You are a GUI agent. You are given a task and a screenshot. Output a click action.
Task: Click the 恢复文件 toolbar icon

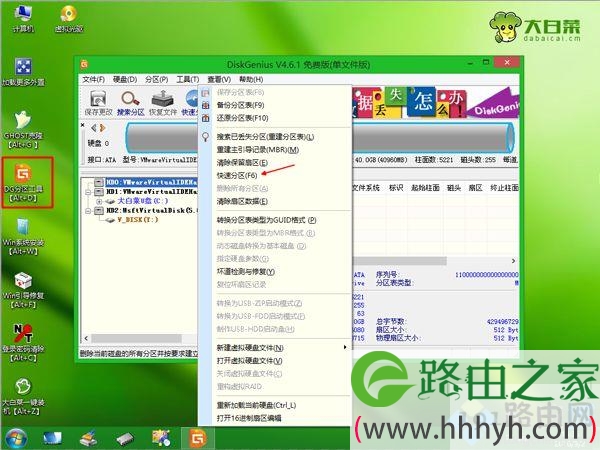[163, 103]
